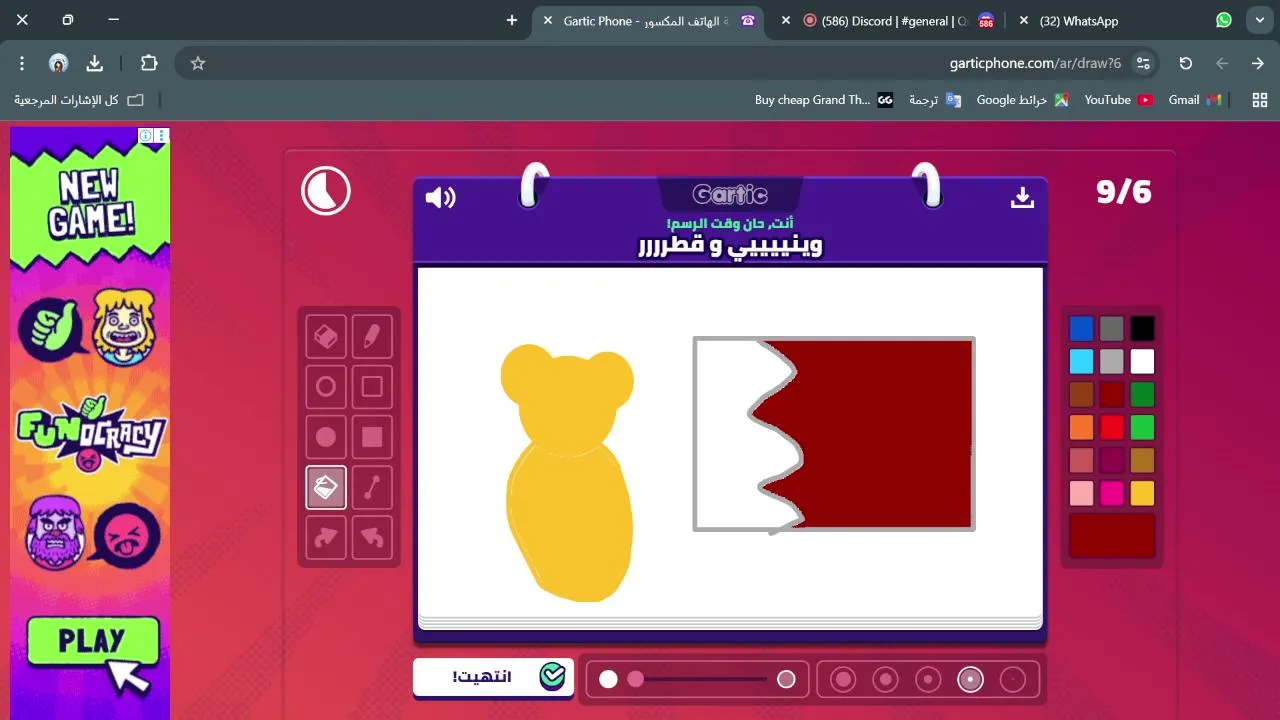Open the ترجمة translate bookmark
Screen dimensions: 1280x720
(x=935, y=100)
